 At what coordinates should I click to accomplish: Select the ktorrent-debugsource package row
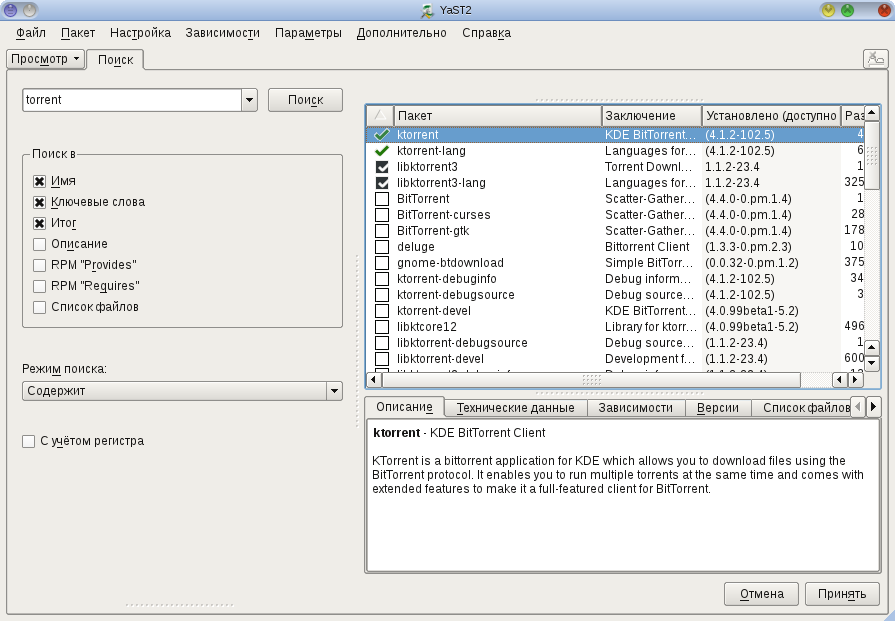(x=615, y=295)
